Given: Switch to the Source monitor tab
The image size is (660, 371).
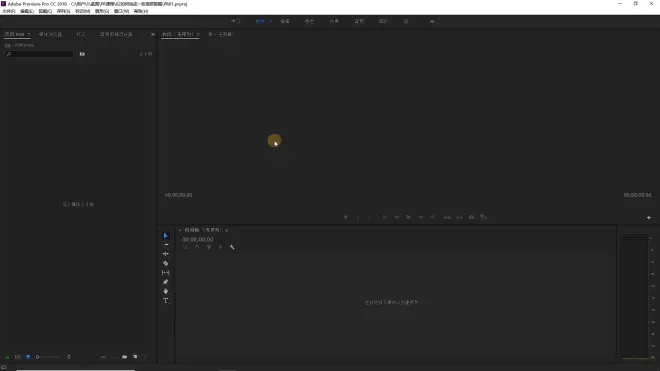Looking at the screenshot, I should pos(178,35).
